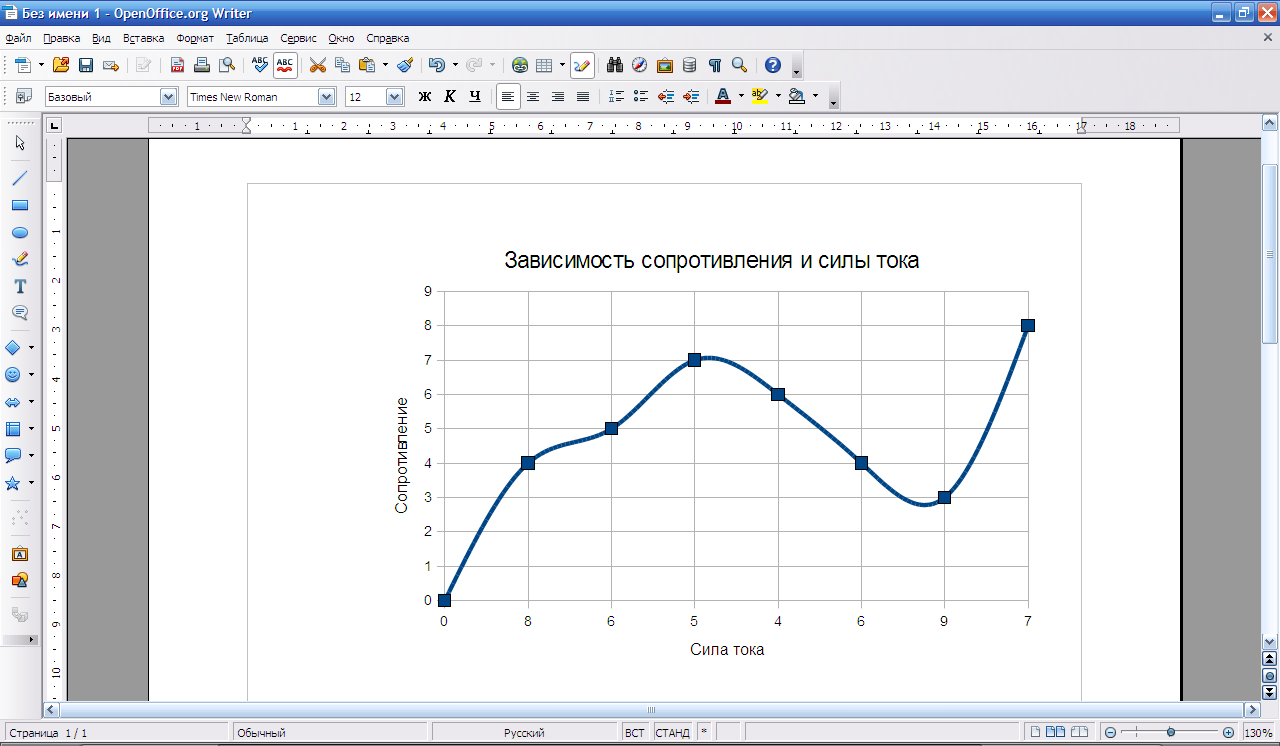Click the Zoom magnifier icon
Viewport: 1280px width, 746px height.
(739, 65)
